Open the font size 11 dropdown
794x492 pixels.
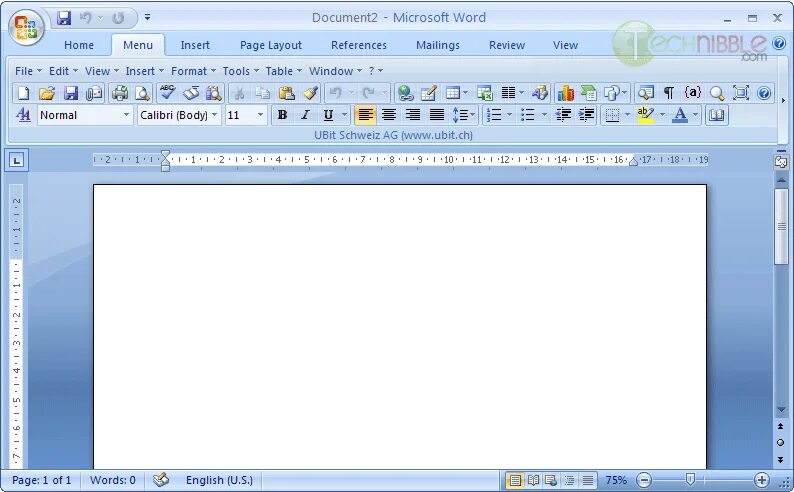[260, 115]
